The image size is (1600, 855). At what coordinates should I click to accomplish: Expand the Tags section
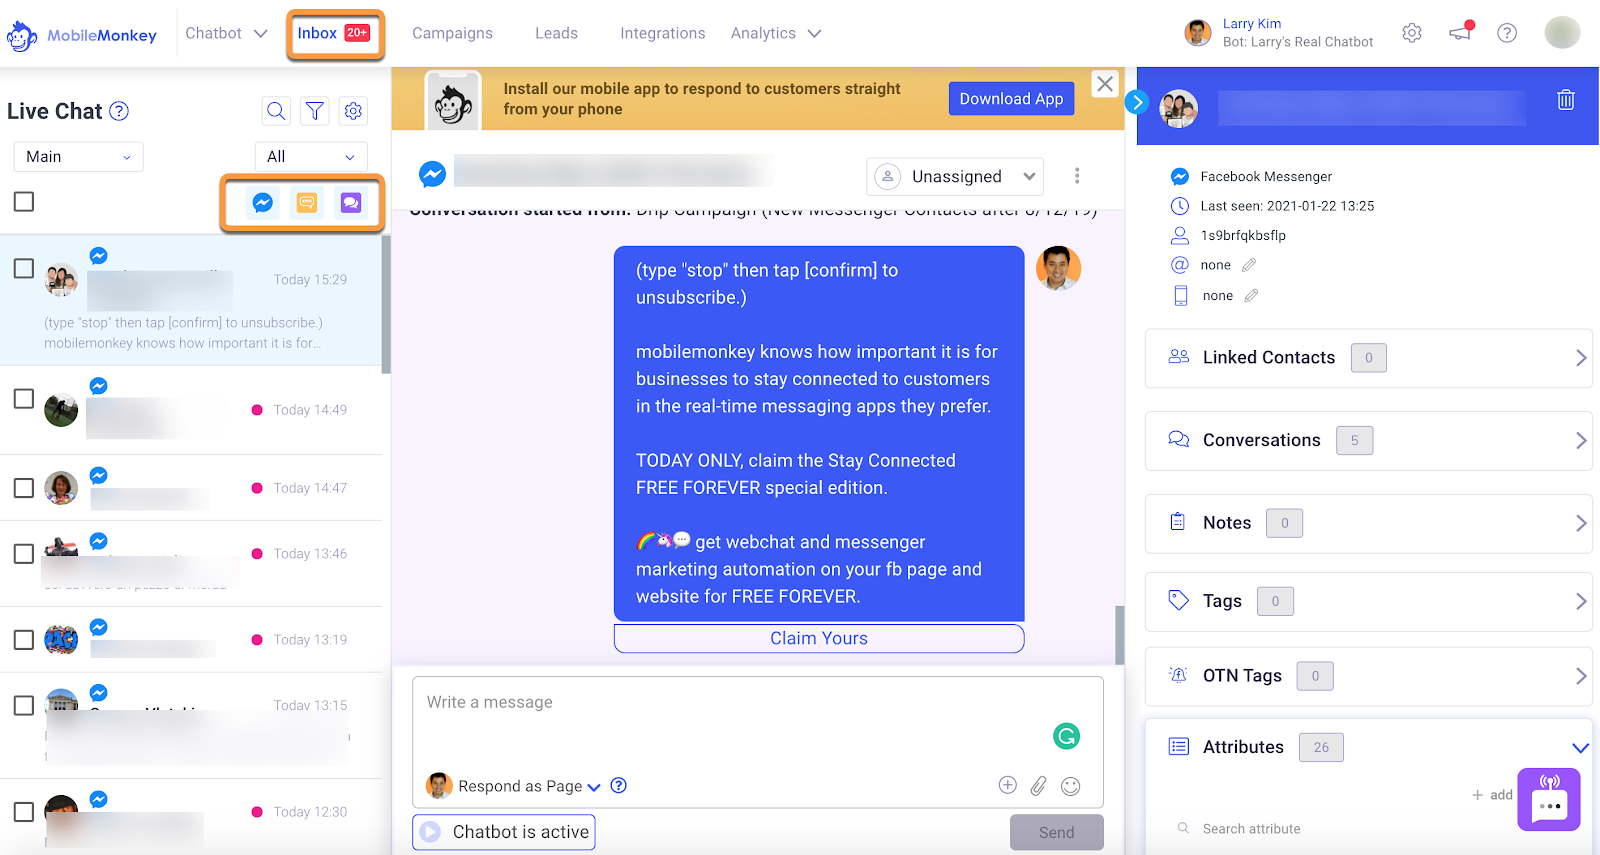[1368, 601]
